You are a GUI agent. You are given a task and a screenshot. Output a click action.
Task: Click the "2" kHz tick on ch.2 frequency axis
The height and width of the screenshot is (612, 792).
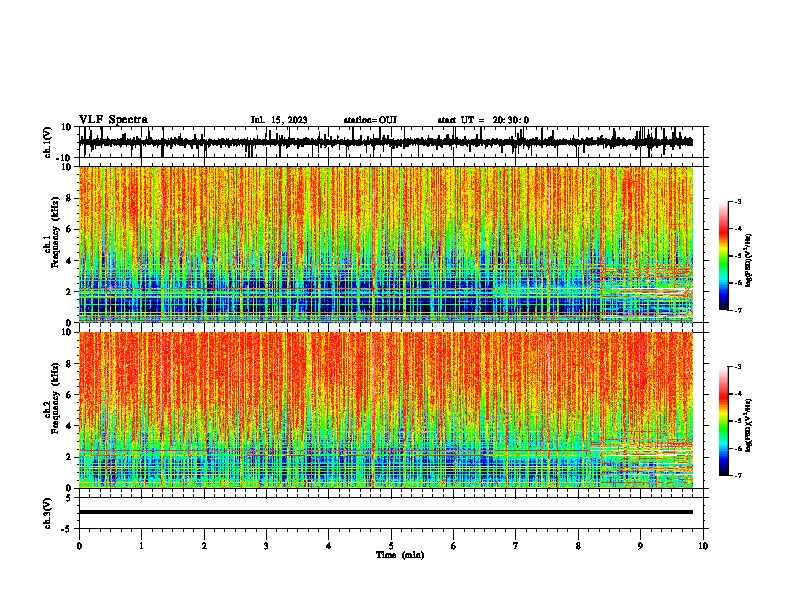pyautogui.click(x=70, y=457)
